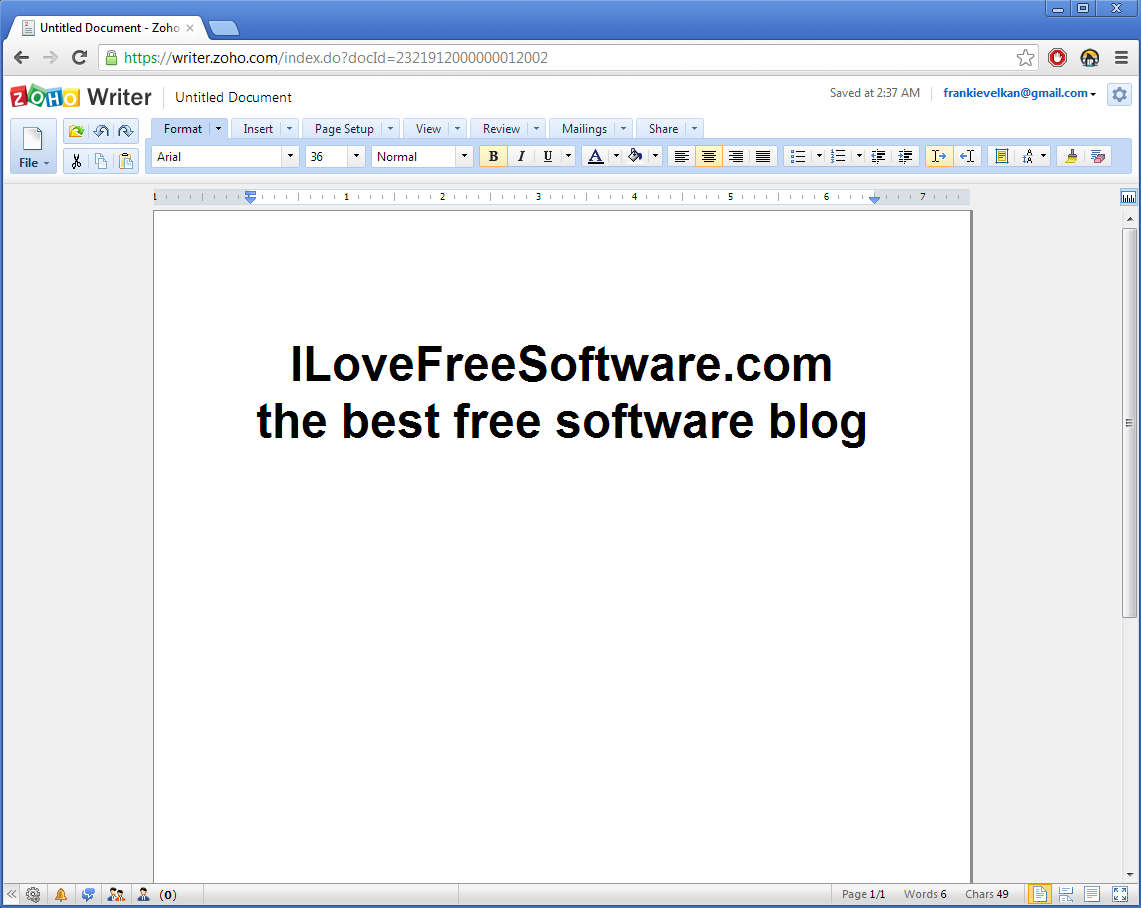This screenshot has height=908, width=1141.
Task: Open the underline style dropdown arrow
Action: pos(568,156)
